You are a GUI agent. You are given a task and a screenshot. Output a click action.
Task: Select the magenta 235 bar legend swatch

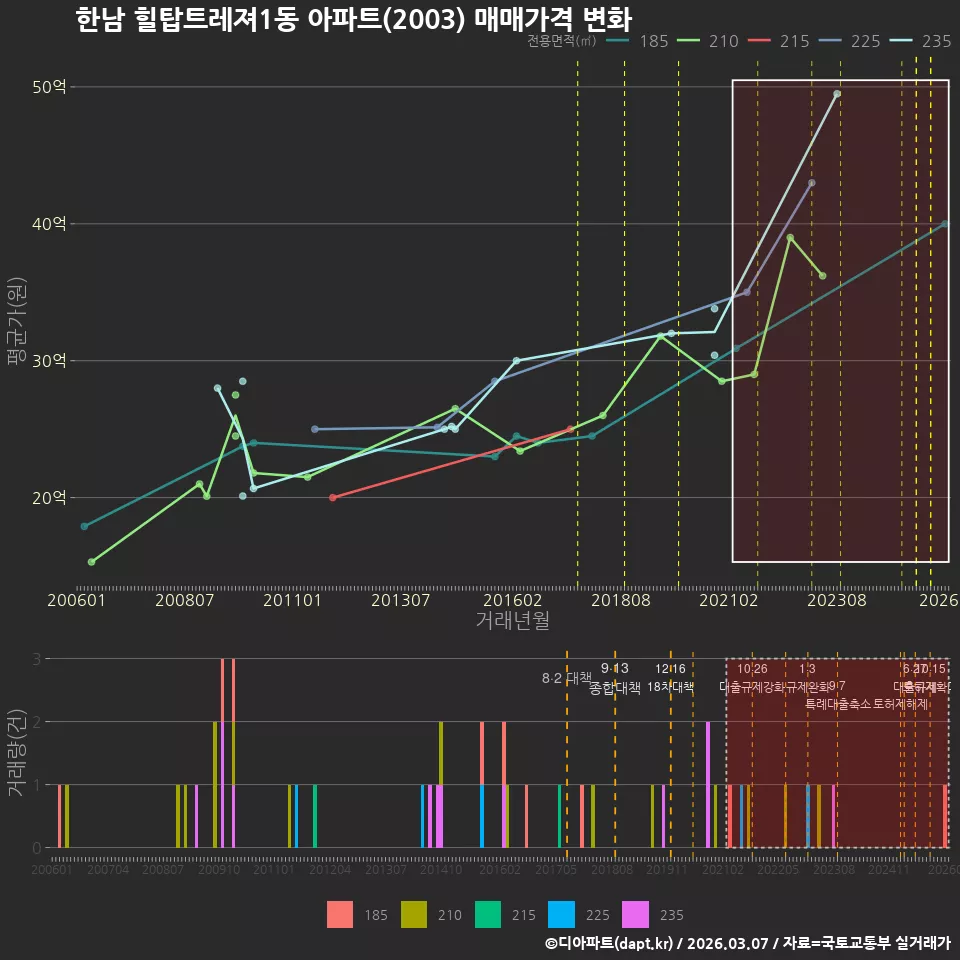(x=636, y=915)
